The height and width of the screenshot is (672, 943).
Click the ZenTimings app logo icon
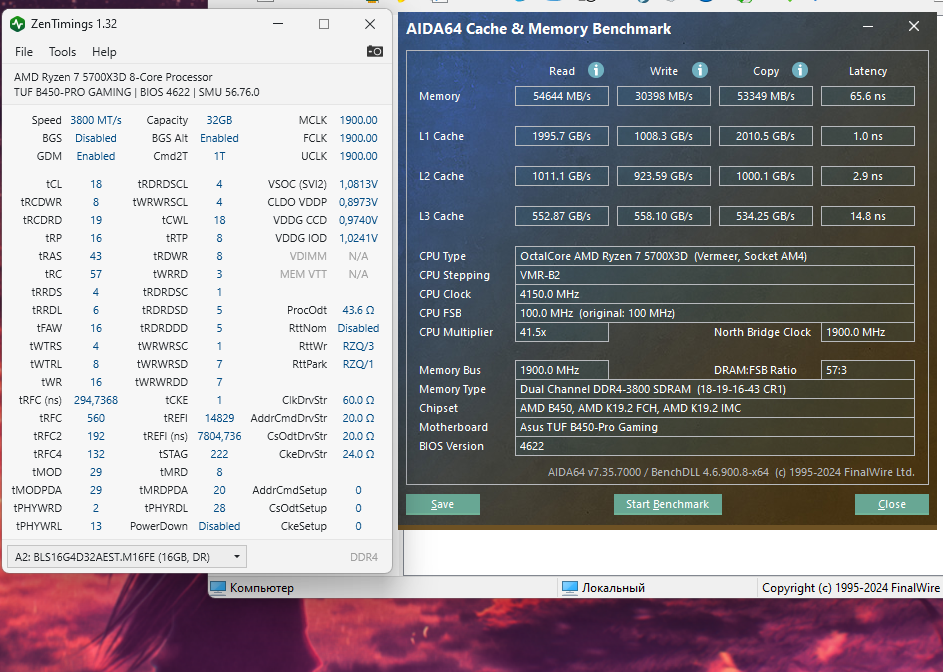(18, 24)
